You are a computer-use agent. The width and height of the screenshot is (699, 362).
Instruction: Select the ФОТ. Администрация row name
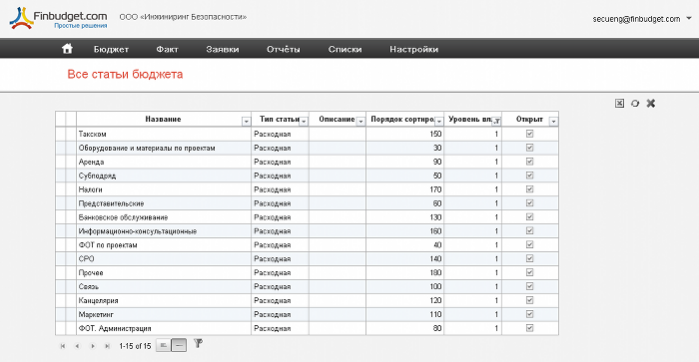115,328
